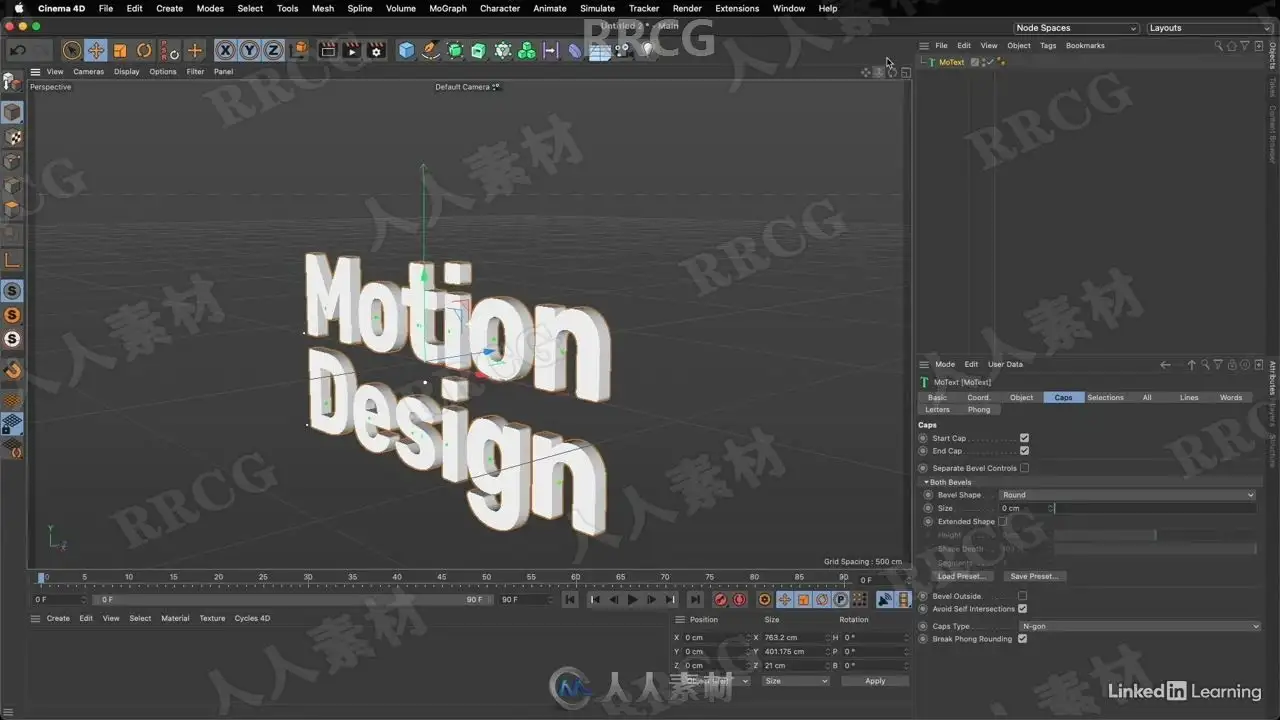Enable Separate Bevel Controls checkbox
This screenshot has width=1280, height=720.
pyautogui.click(x=1024, y=468)
